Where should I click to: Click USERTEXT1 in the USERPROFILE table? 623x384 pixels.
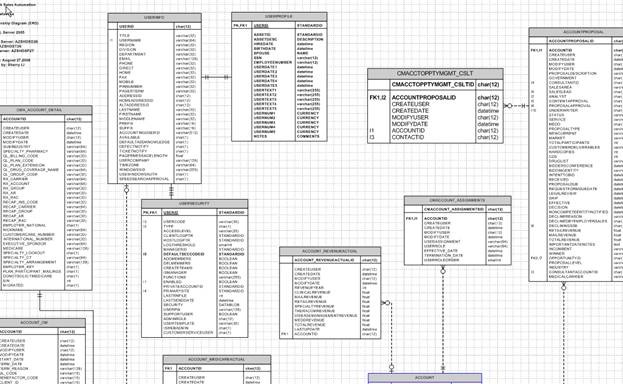point(265,90)
